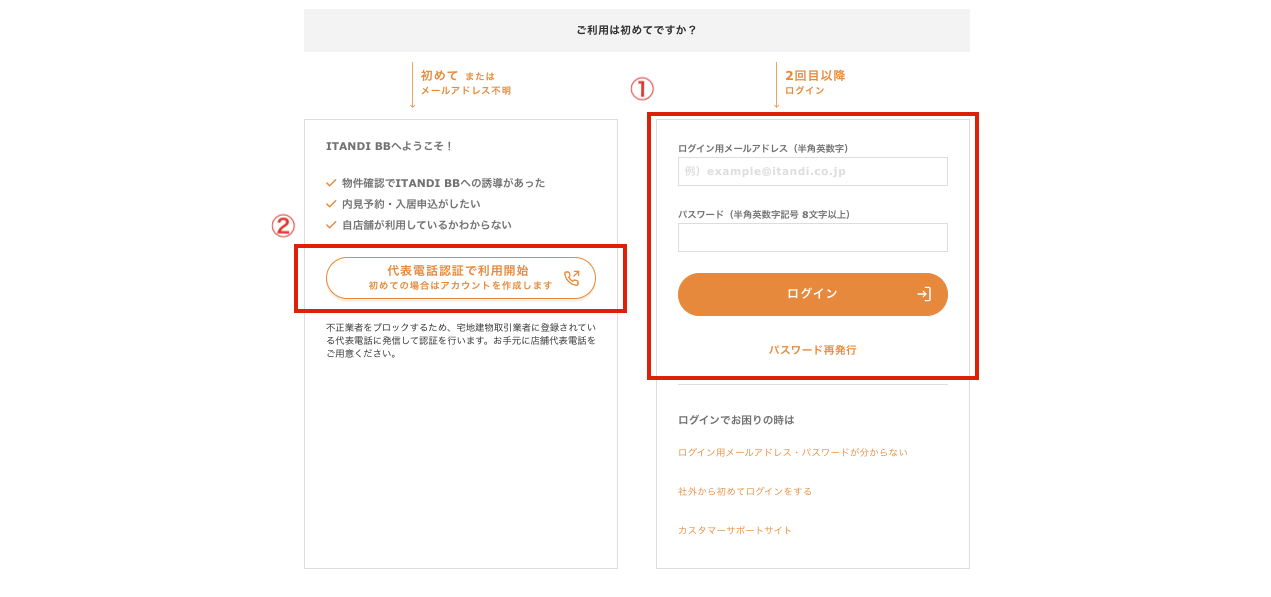
Task: Click the checkmark icon beside 内見予約・入居申込がしたい
Action: (331, 204)
